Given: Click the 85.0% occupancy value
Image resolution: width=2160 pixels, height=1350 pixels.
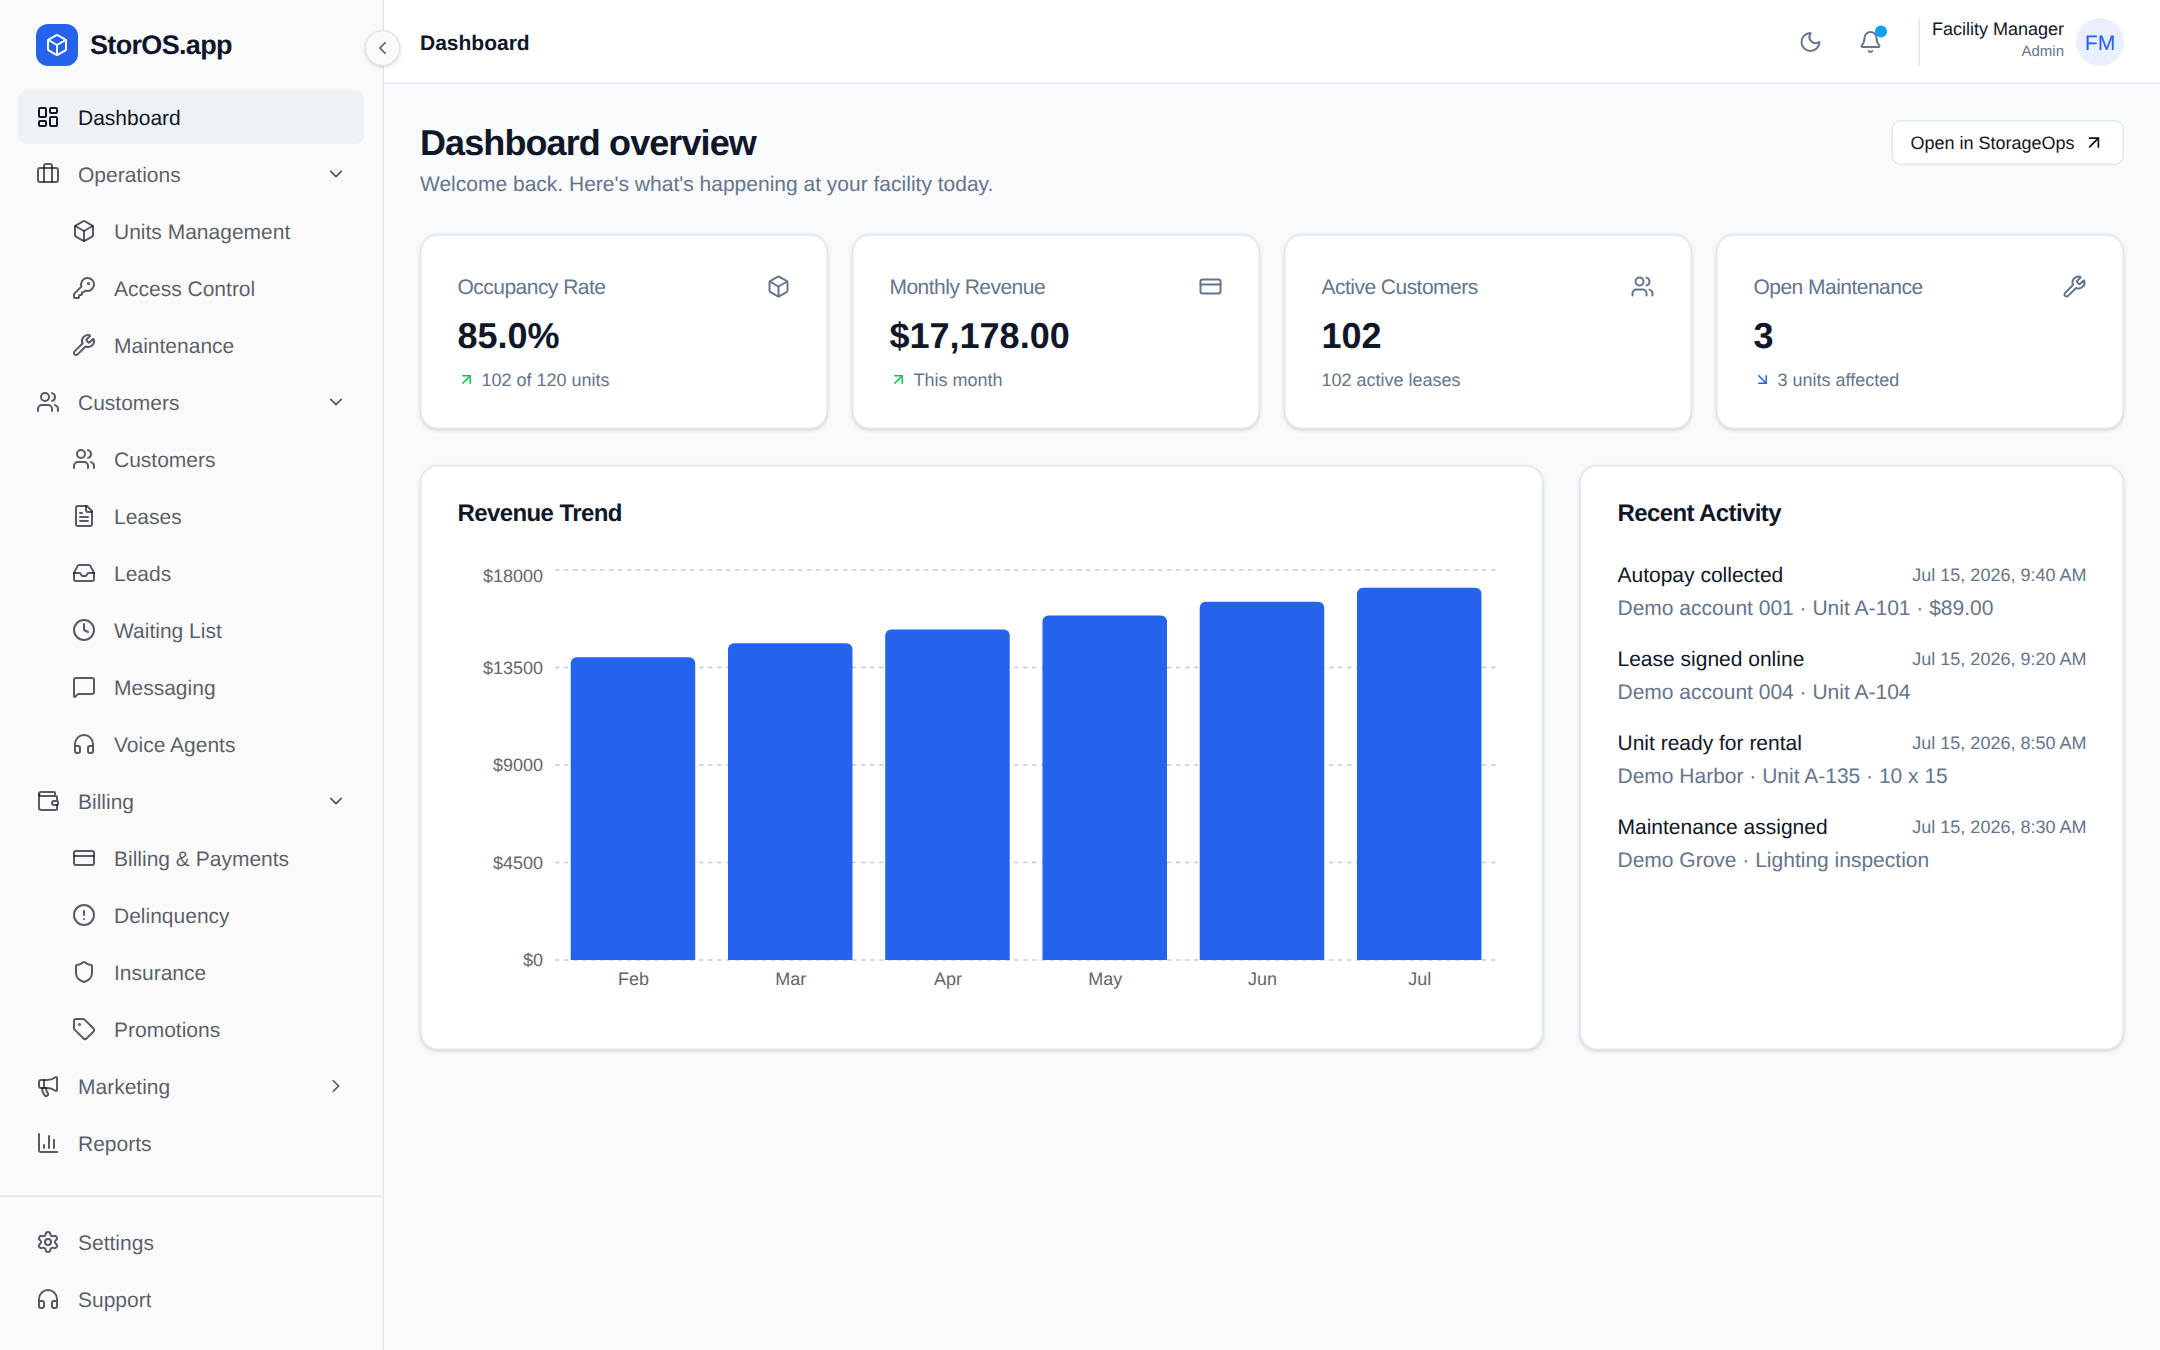Looking at the screenshot, I should click(508, 336).
